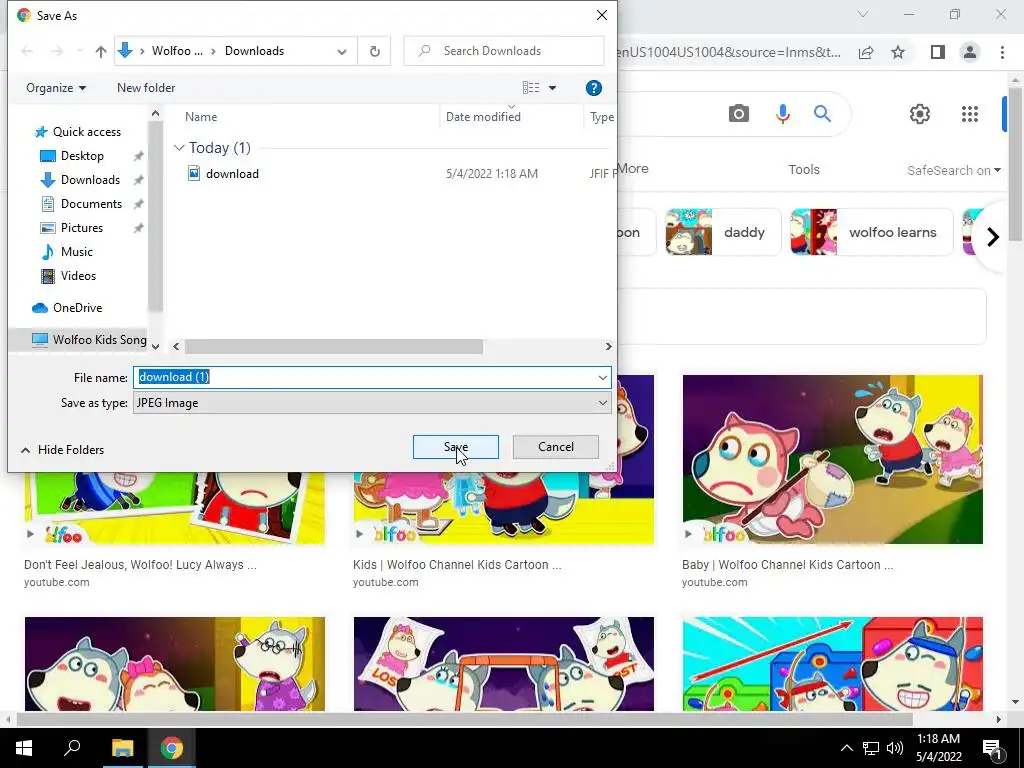Click the Search Downloads field

tap(504, 51)
